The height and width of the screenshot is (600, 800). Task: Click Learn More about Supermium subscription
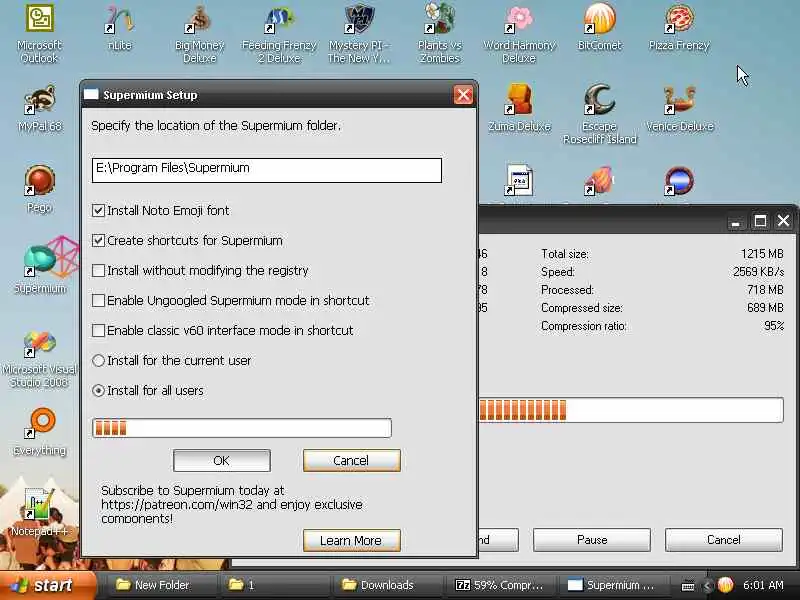coord(352,540)
